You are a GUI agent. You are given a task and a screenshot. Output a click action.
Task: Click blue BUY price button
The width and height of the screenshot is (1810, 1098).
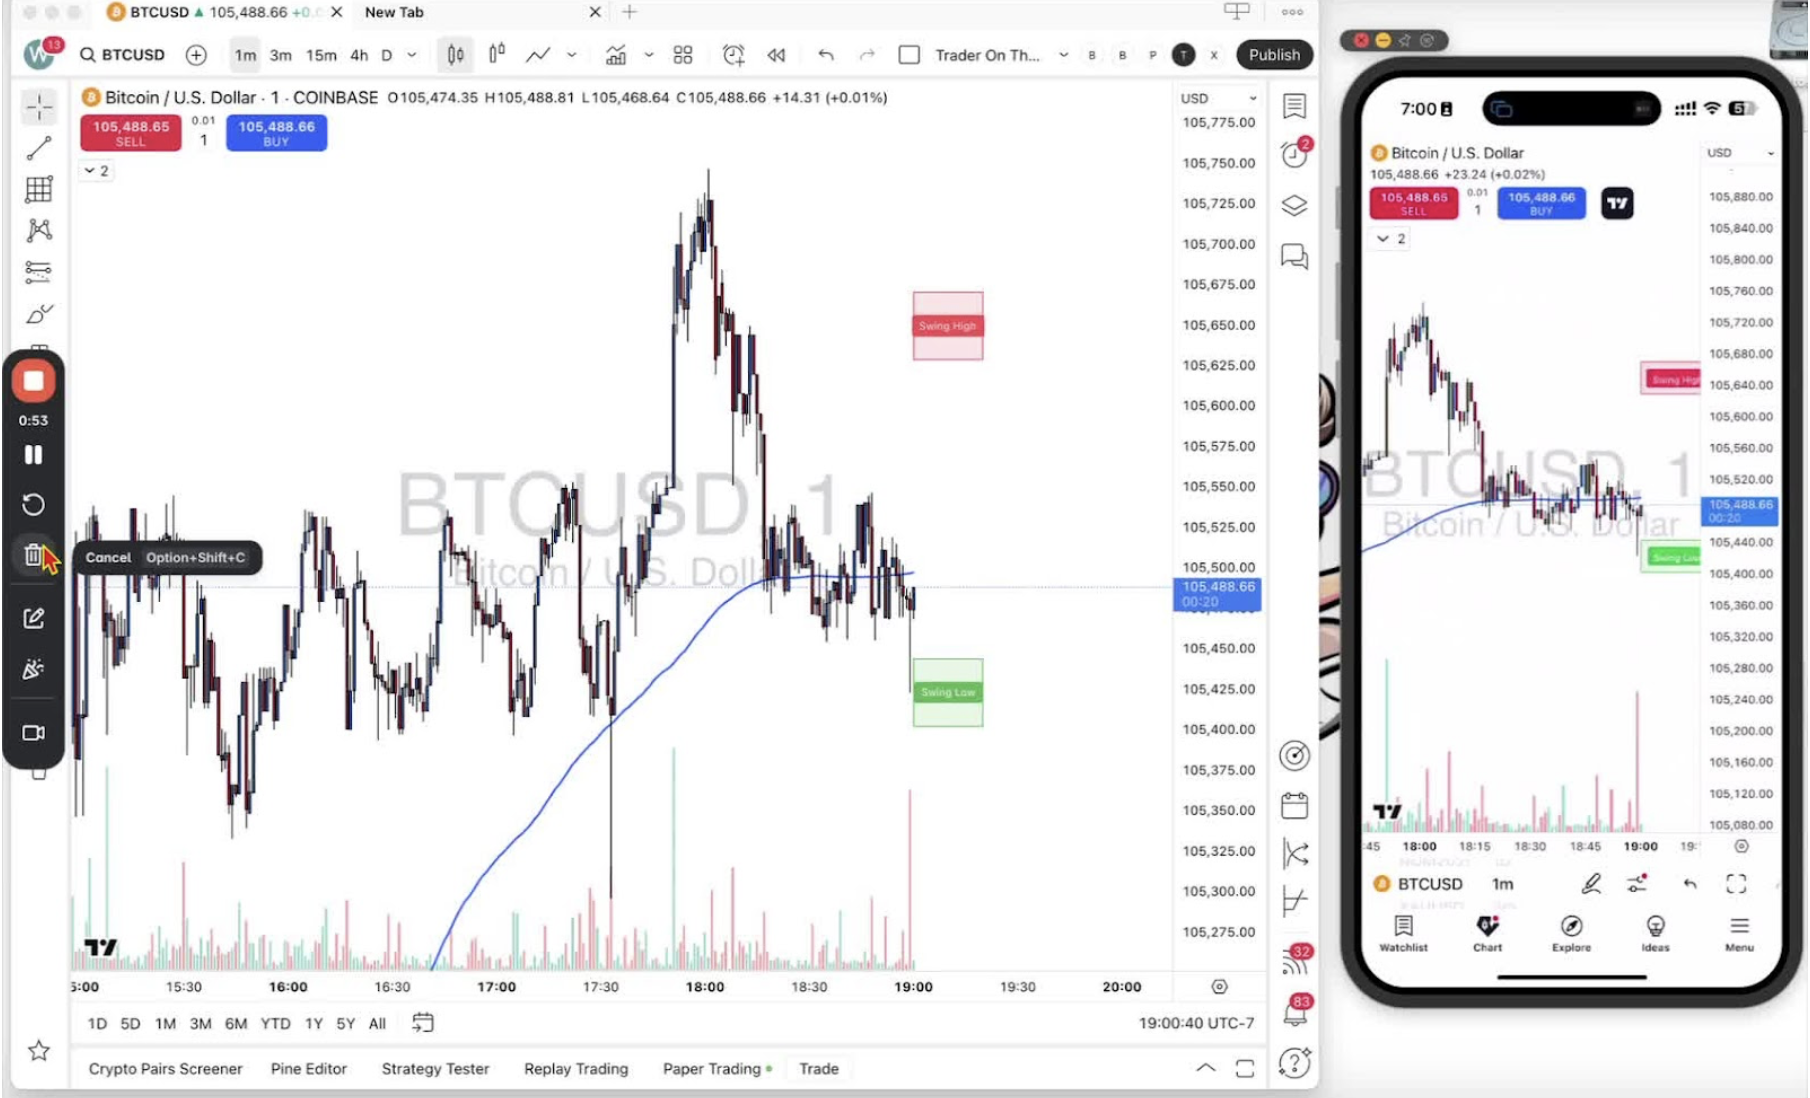[276, 132]
